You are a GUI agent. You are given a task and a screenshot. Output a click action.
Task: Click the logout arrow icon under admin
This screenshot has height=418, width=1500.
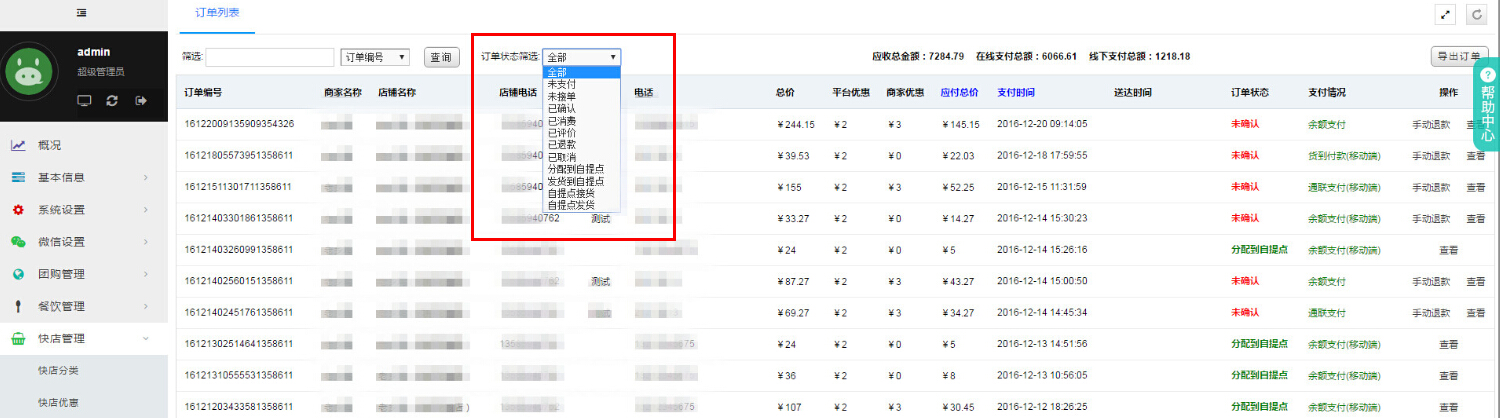(x=141, y=100)
